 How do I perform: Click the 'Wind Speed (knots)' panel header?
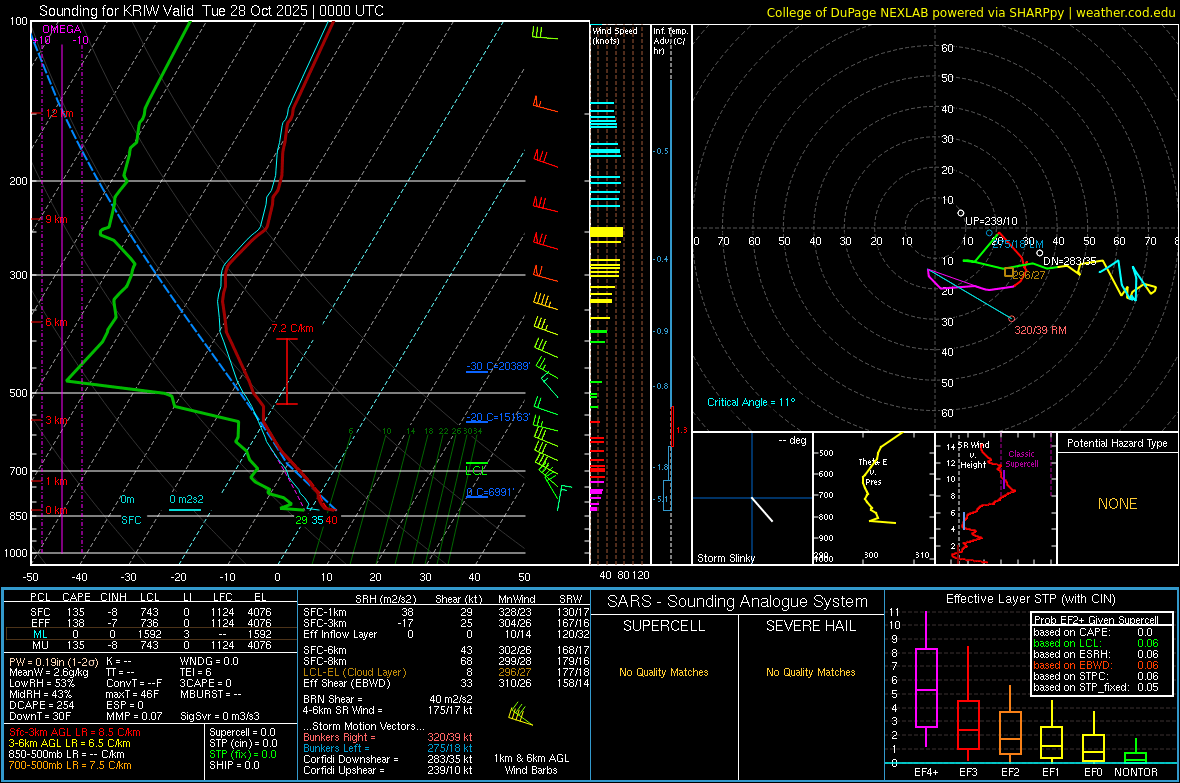pyautogui.click(x=615, y=35)
